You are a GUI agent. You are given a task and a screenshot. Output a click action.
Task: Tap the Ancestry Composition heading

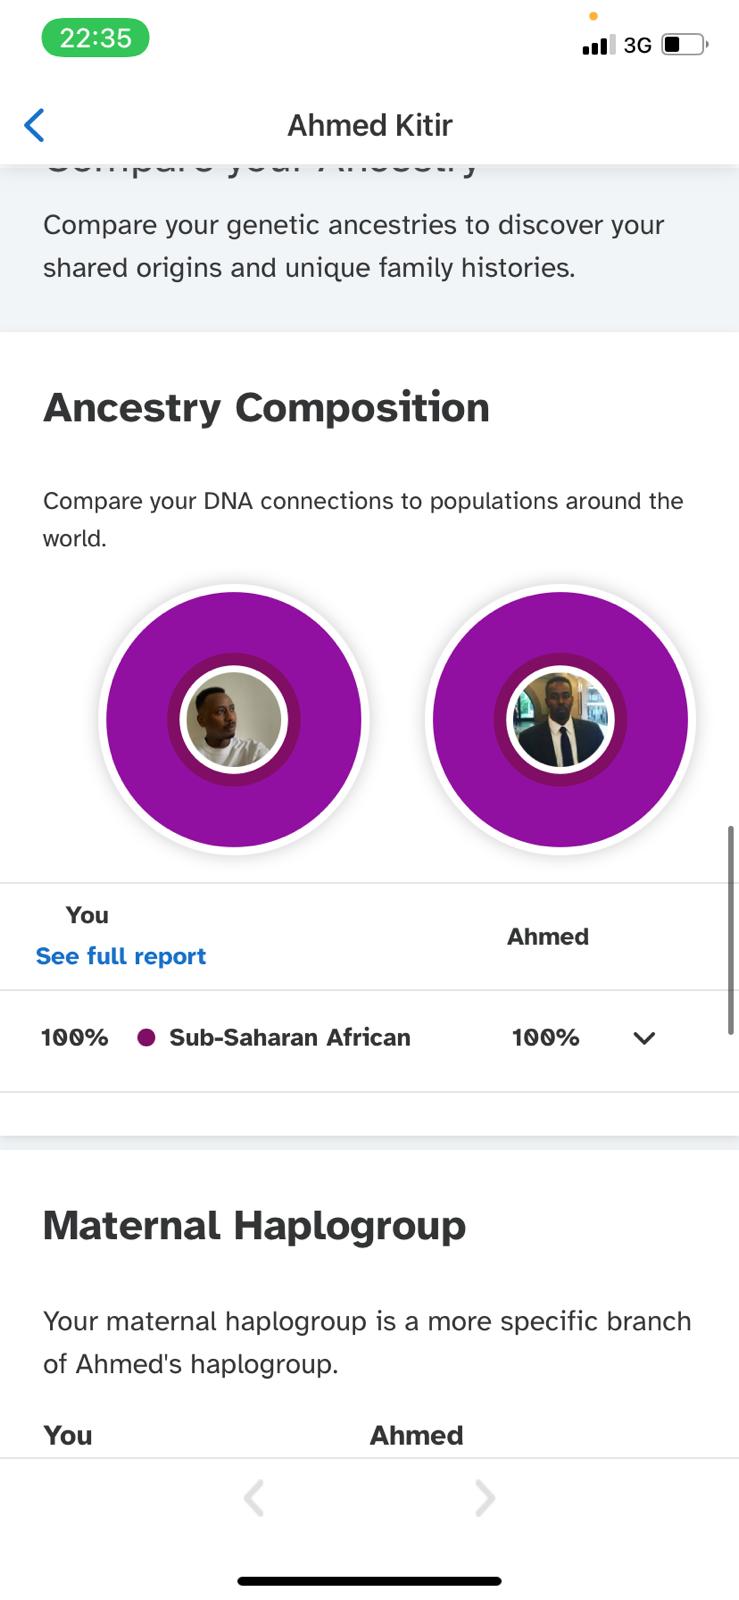(x=266, y=408)
